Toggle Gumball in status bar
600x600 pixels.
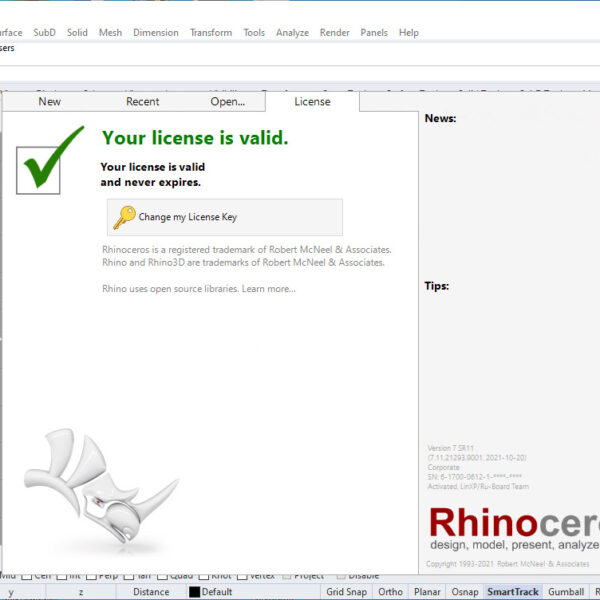click(566, 592)
